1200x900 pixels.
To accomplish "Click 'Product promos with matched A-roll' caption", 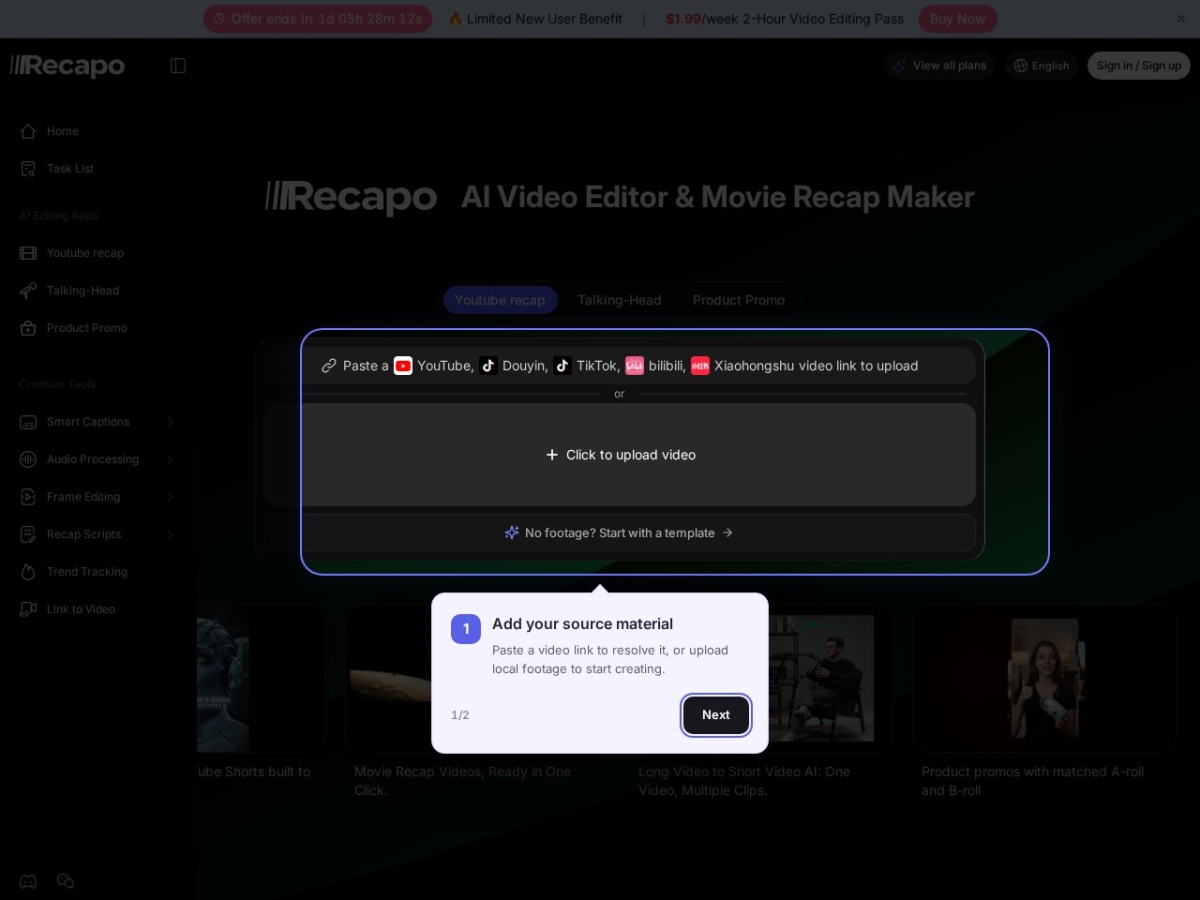I will click(x=1032, y=781).
